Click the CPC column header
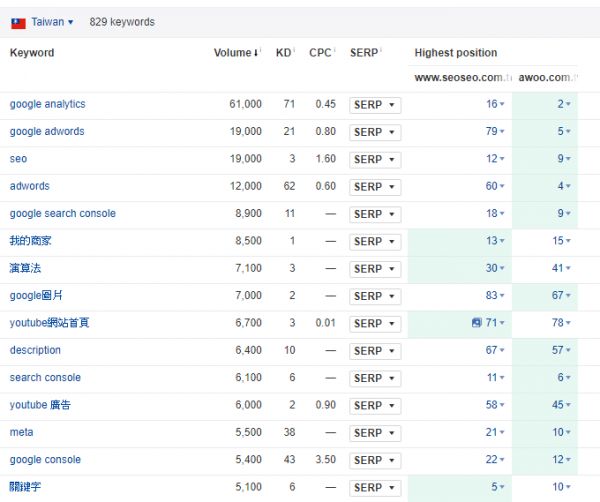The height and width of the screenshot is (502, 600). [x=322, y=52]
